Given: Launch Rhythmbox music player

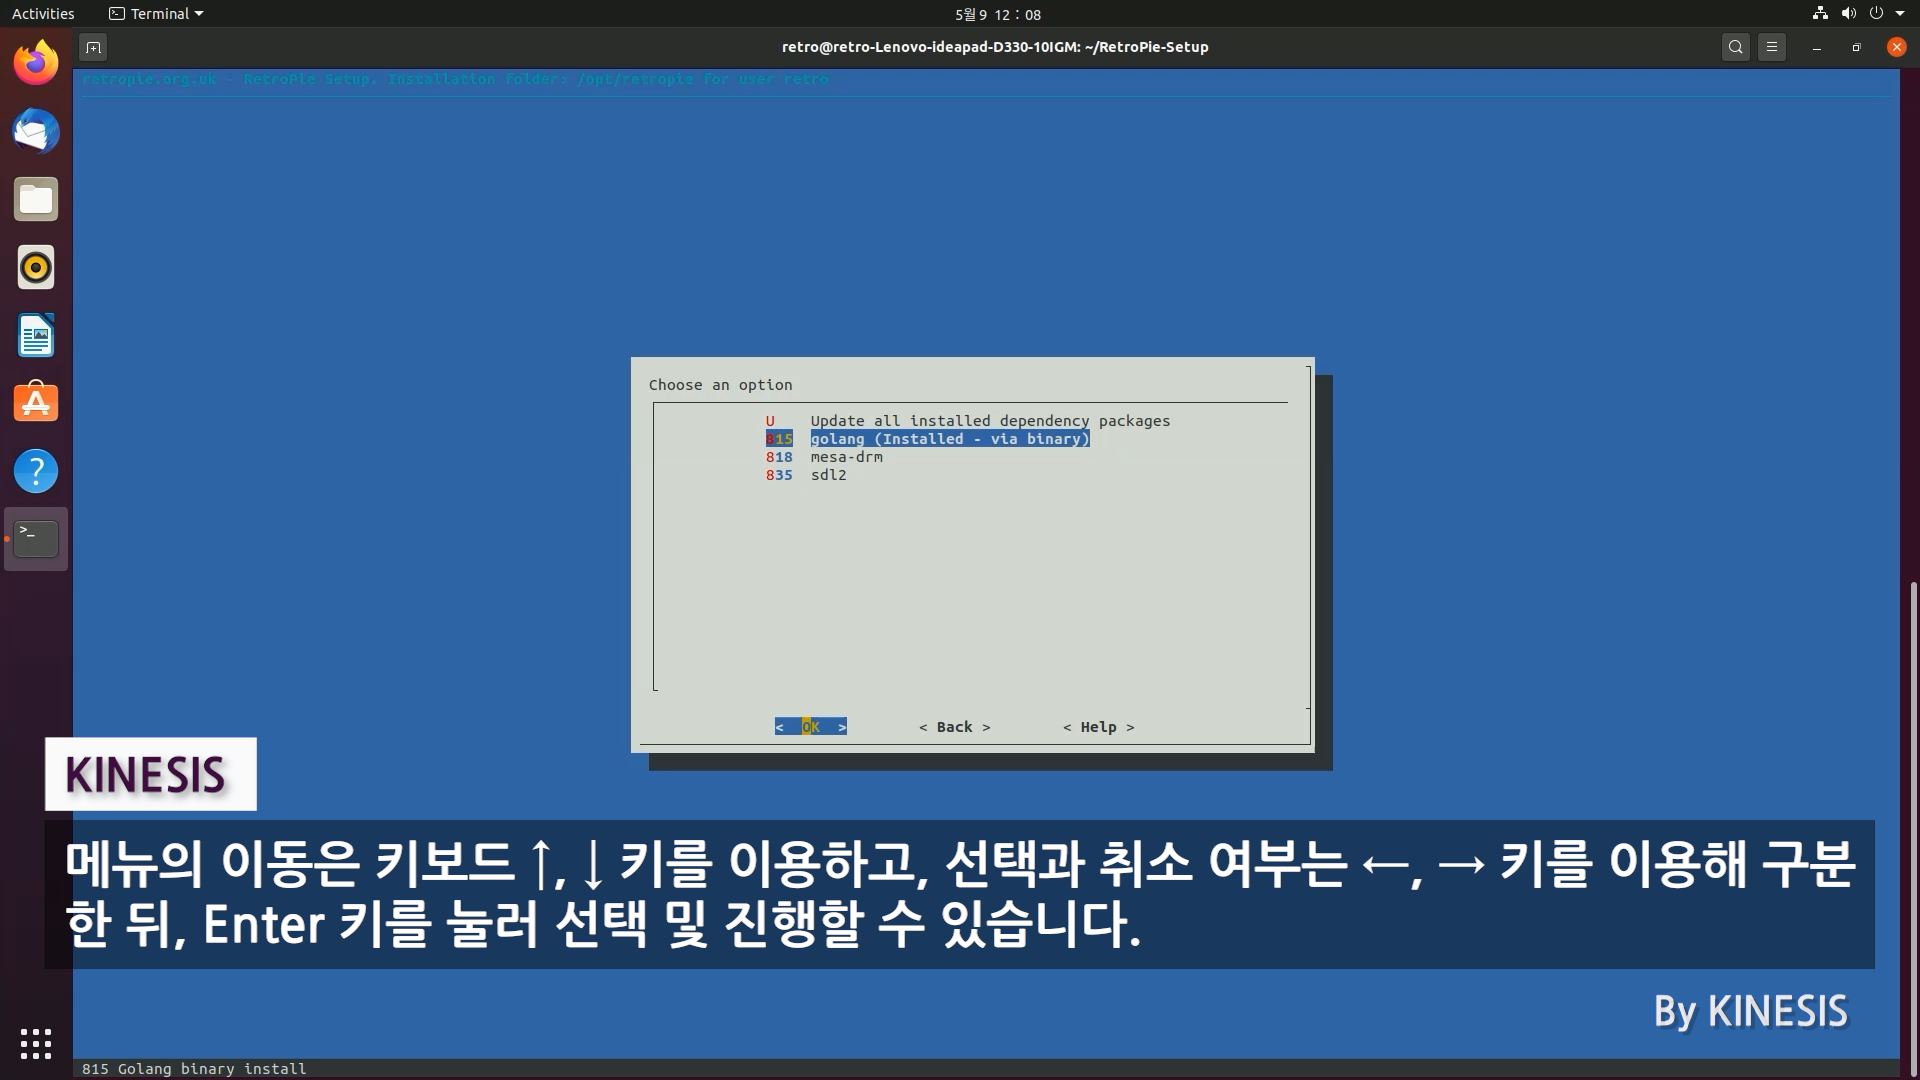Looking at the screenshot, I should coord(36,268).
